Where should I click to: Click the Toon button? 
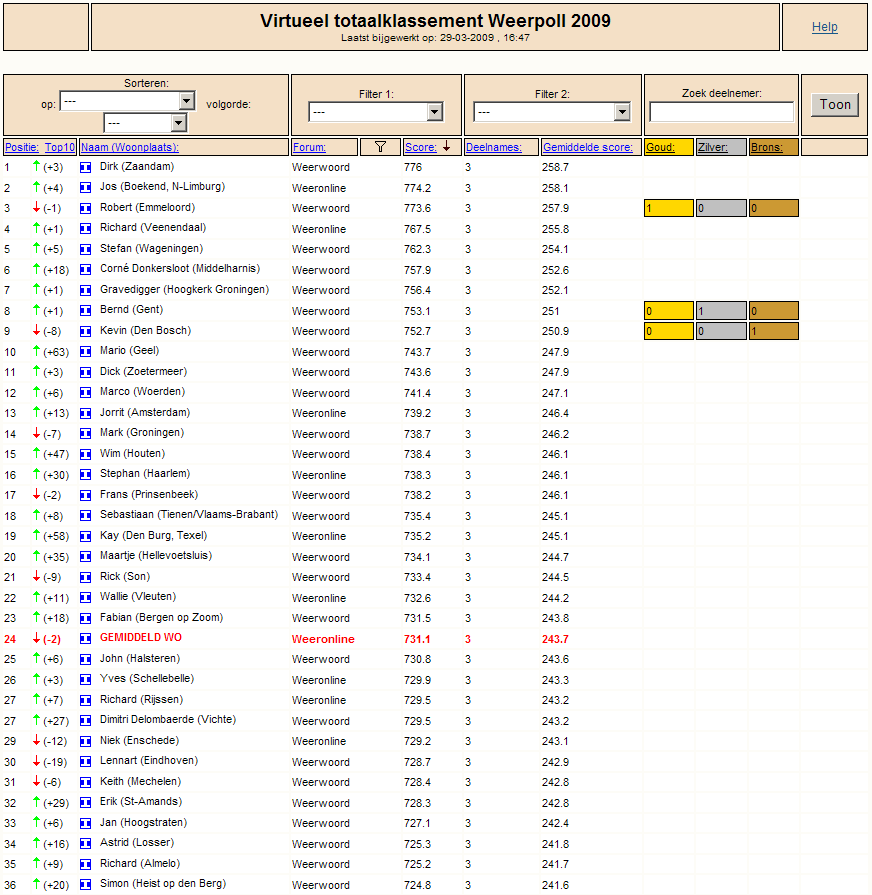tap(835, 104)
